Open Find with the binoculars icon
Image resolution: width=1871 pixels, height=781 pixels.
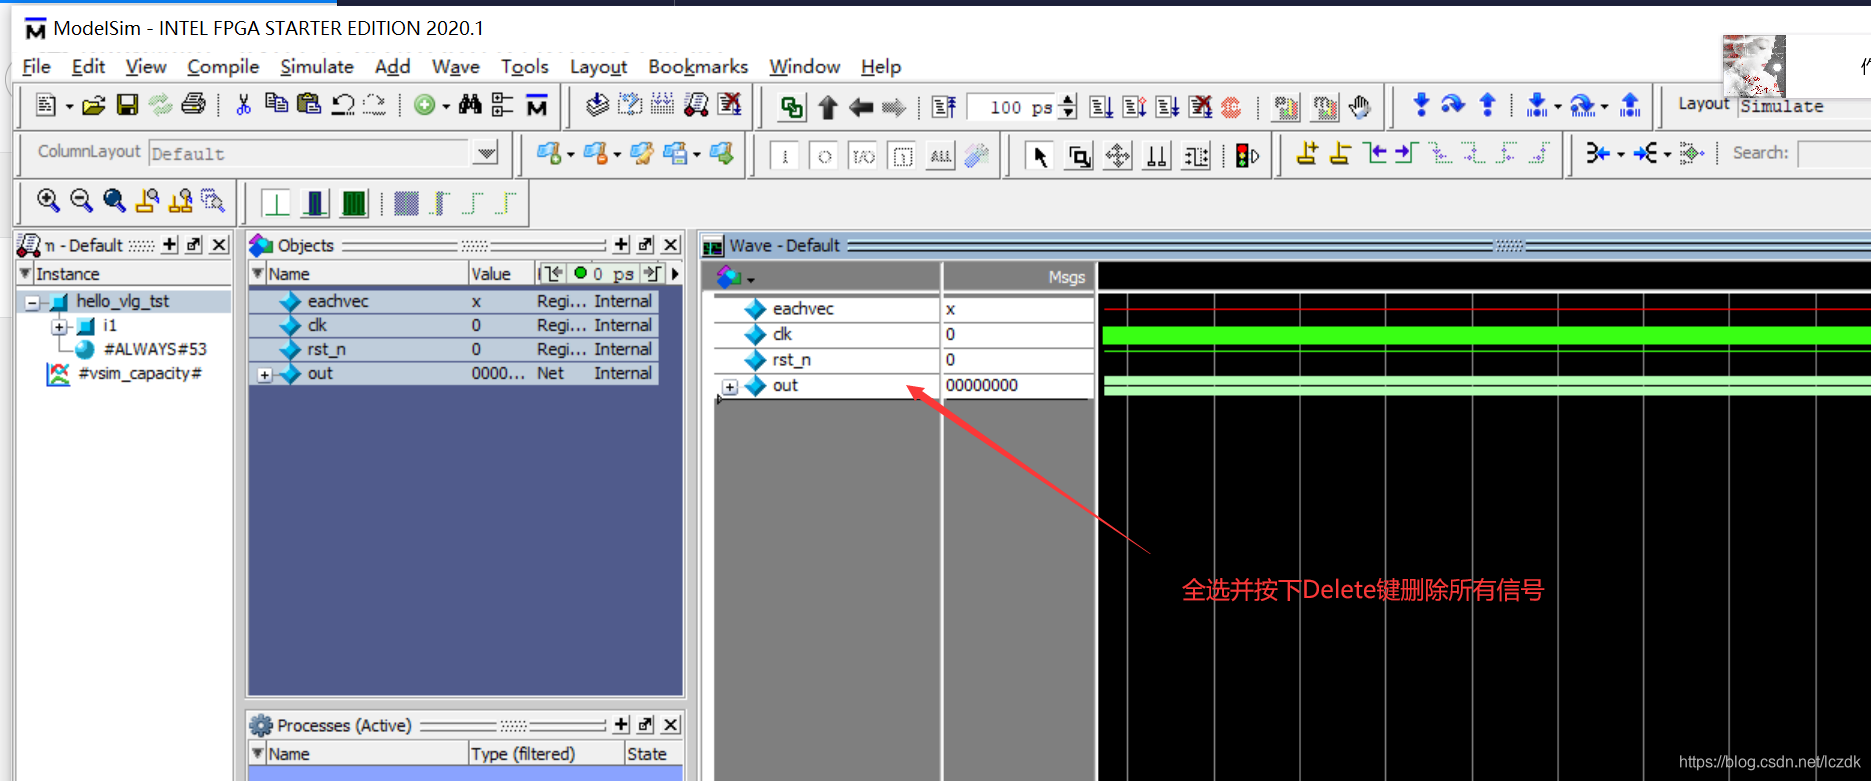470,104
